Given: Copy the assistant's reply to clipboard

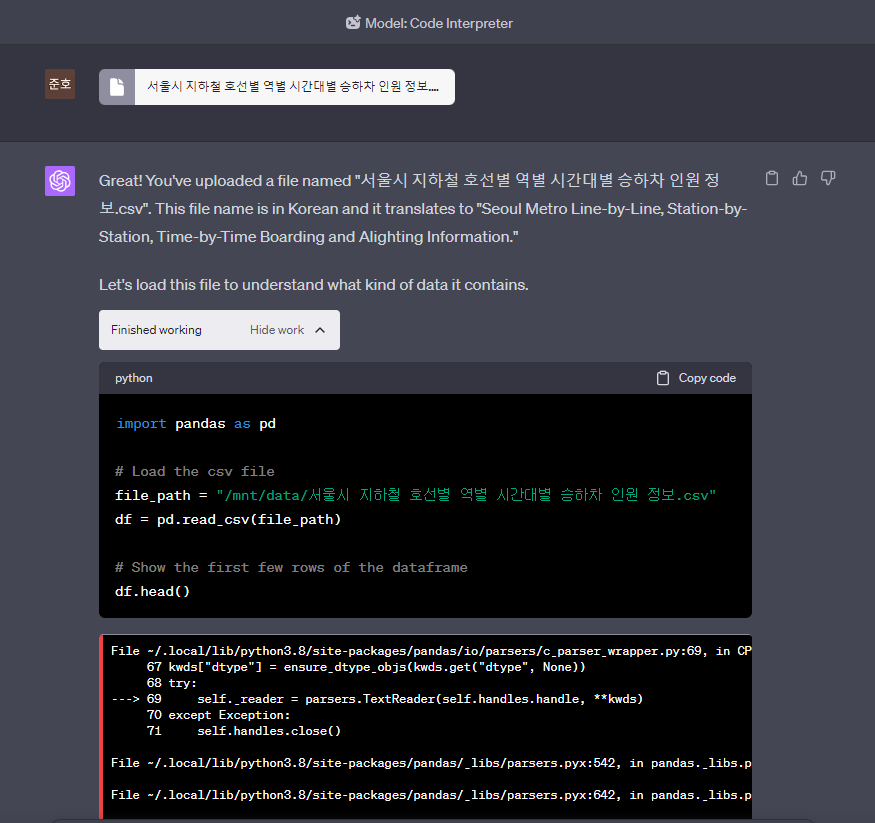Looking at the screenshot, I should point(771,177).
